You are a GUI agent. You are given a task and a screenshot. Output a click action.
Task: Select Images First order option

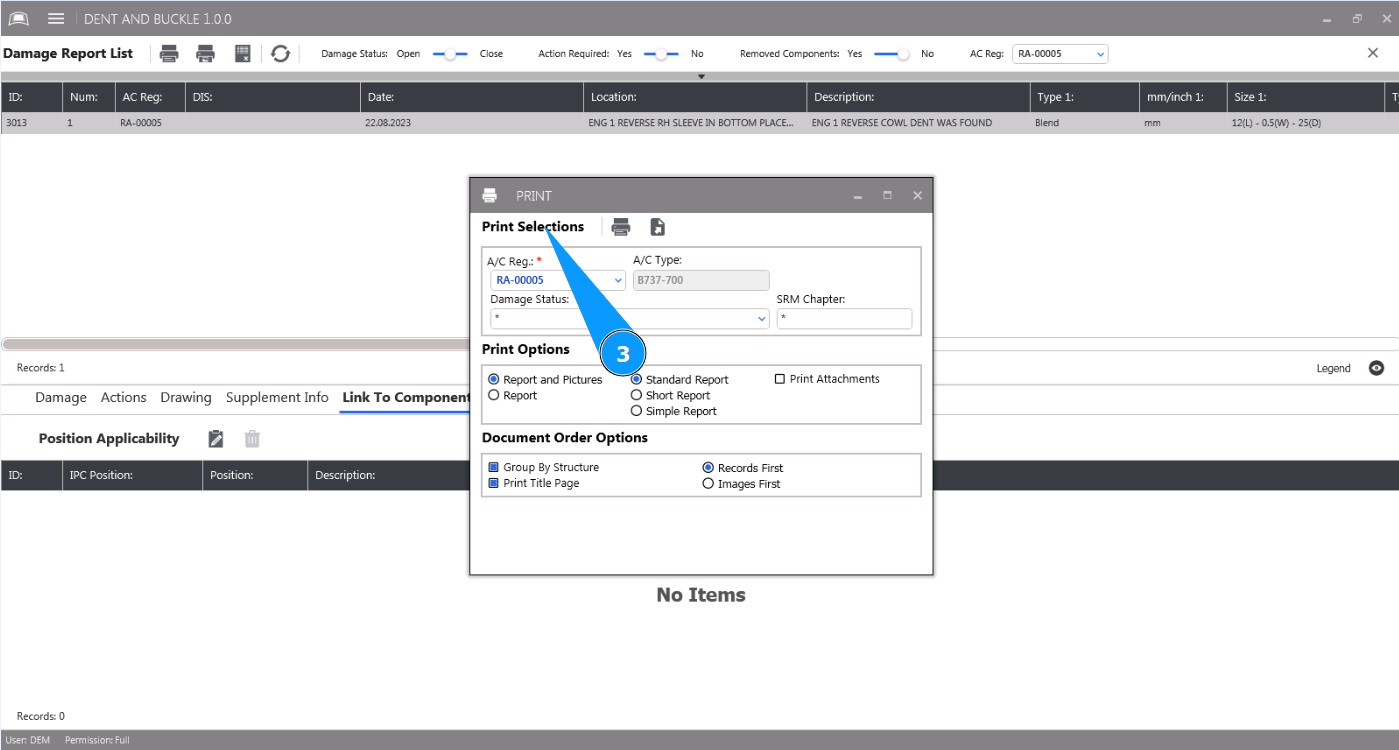741,484
